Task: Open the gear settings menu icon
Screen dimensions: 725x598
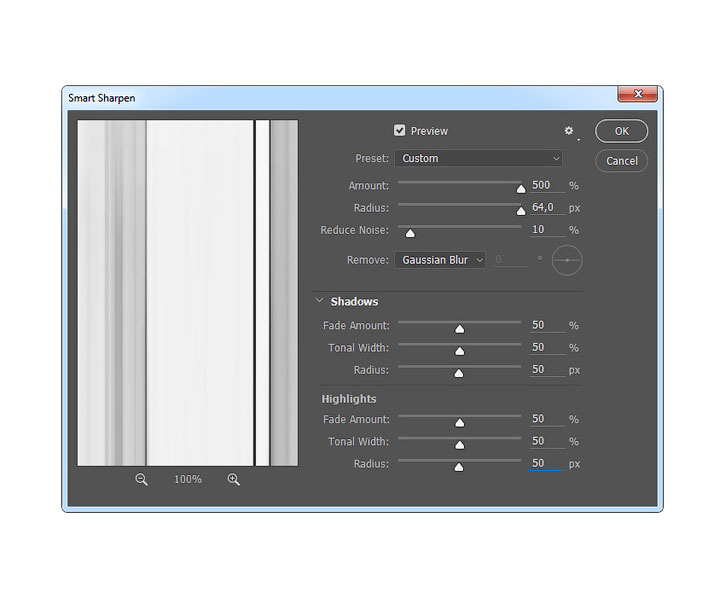Action: point(569,131)
